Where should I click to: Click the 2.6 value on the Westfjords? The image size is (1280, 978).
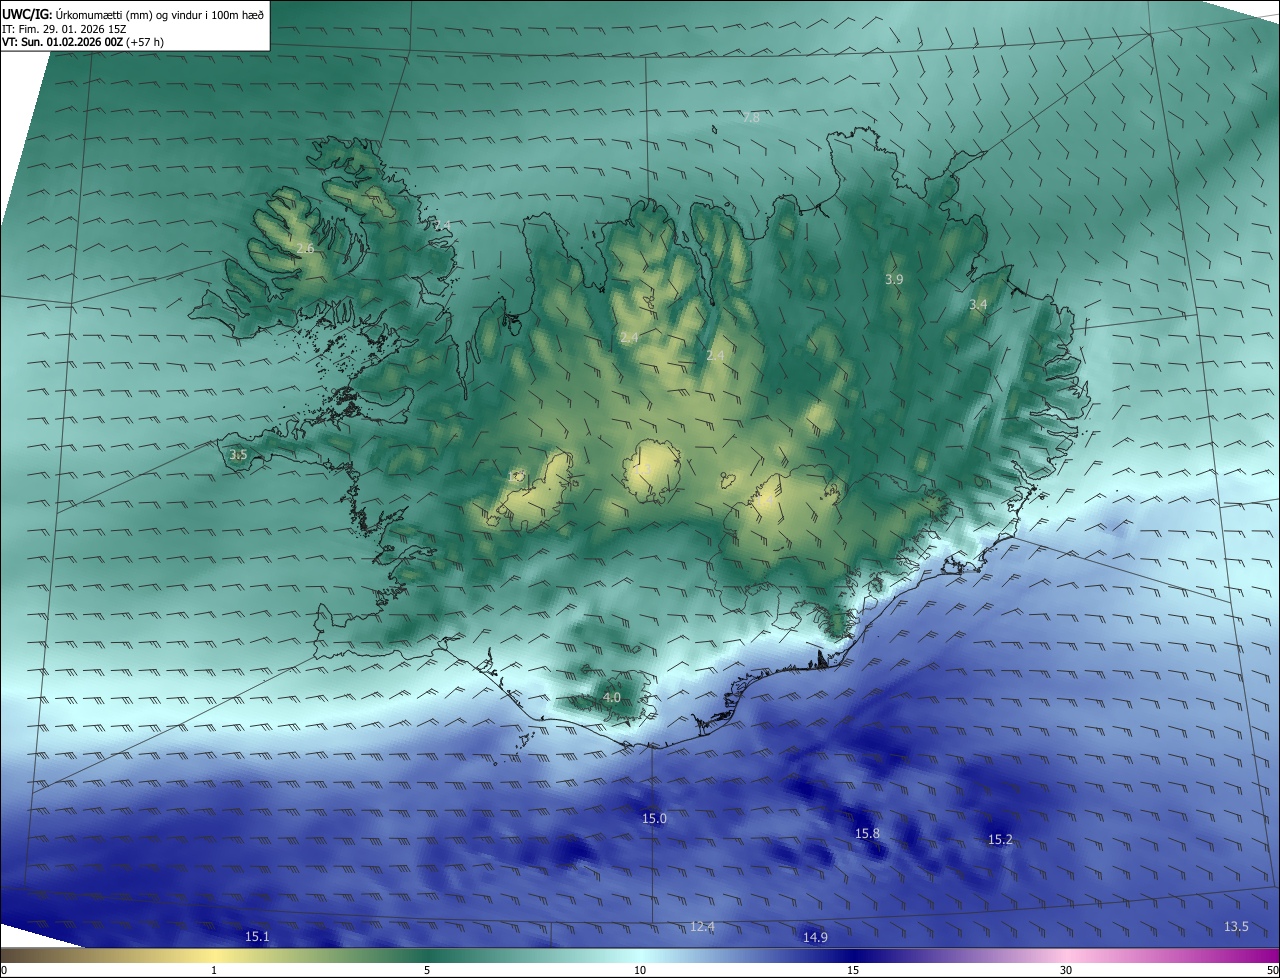[x=305, y=248]
